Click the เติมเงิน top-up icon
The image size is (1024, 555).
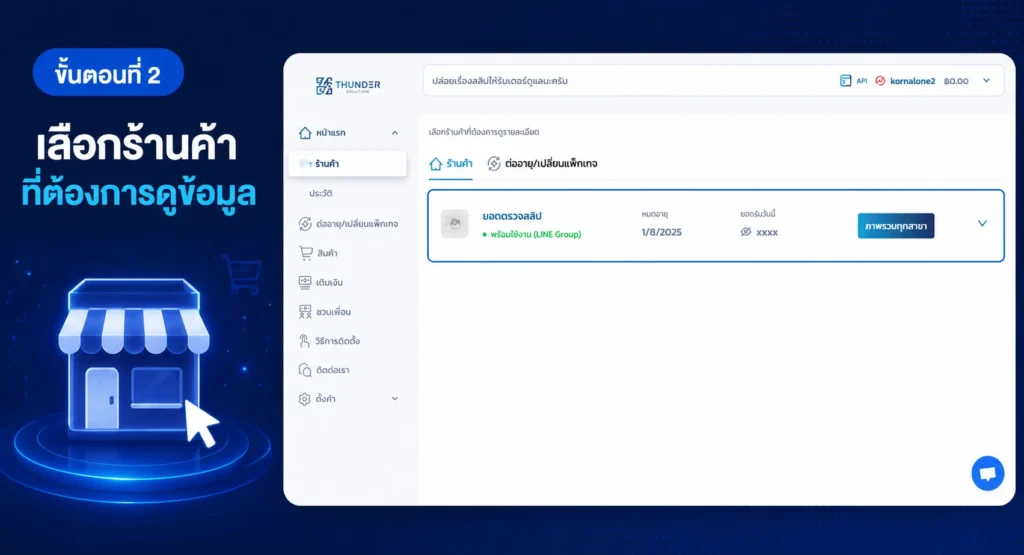tap(305, 282)
